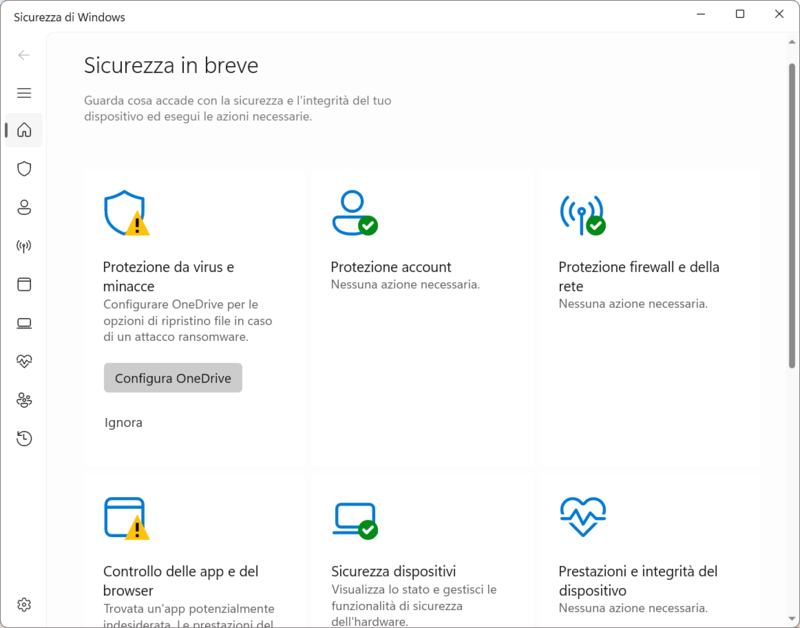Open device performance heart sidebar icon
Image resolution: width=800 pixels, height=628 pixels.
click(x=24, y=361)
